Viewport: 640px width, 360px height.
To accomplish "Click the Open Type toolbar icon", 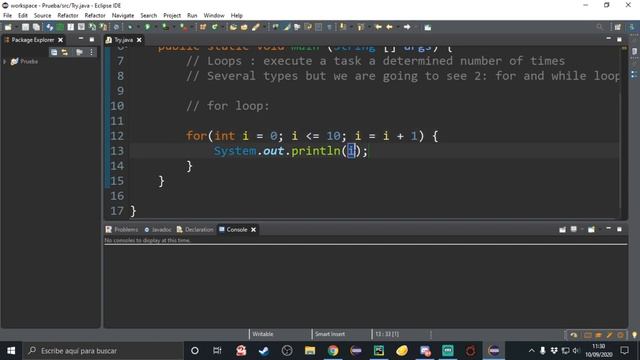I will (233, 27).
